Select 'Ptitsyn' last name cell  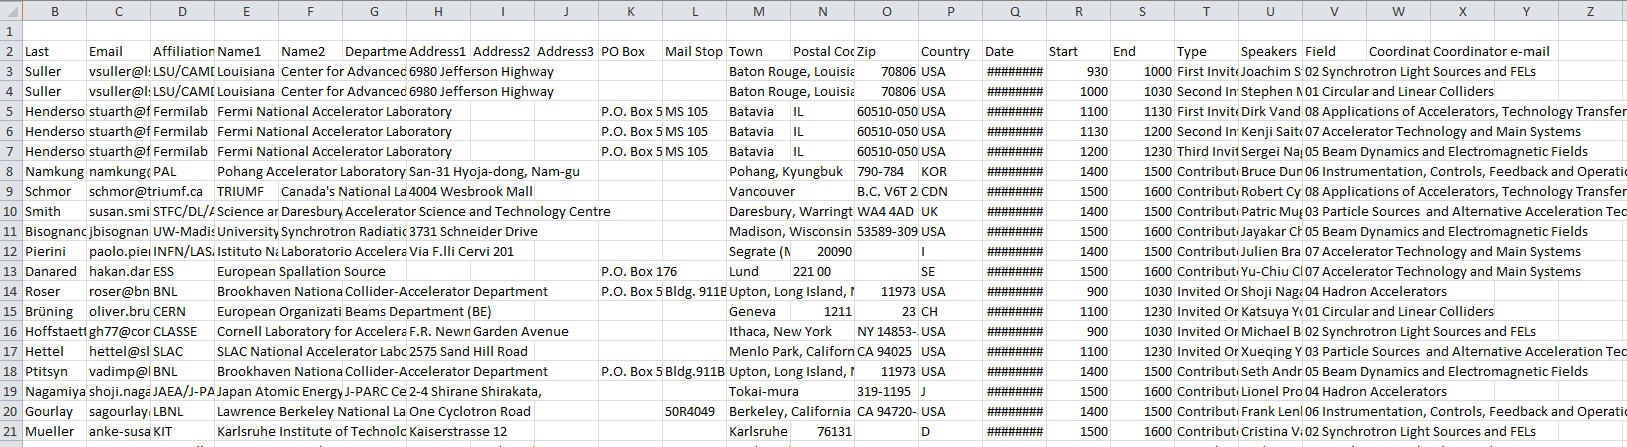click(54, 371)
